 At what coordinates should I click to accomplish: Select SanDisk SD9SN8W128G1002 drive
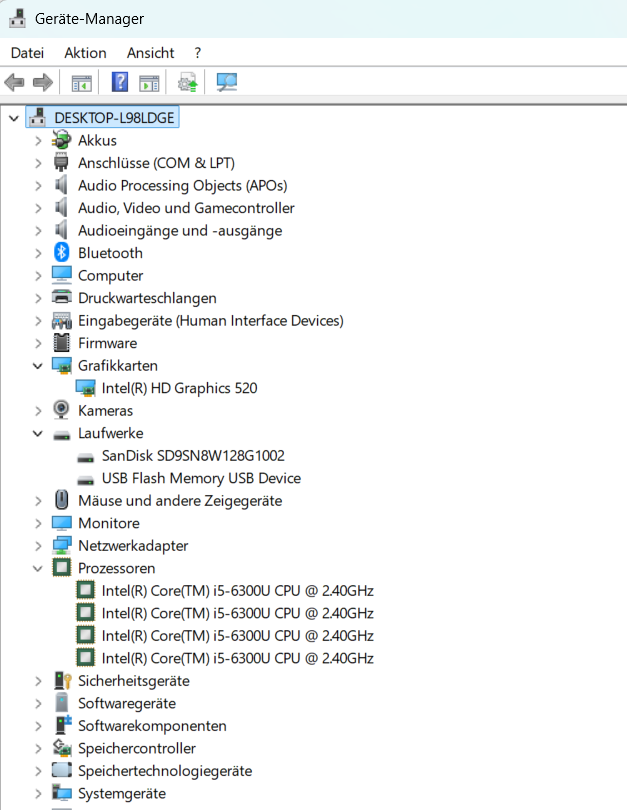pyautogui.click(x=193, y=456)
